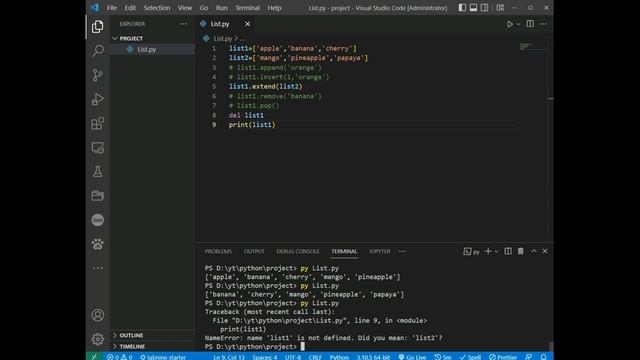Open the folder-shaped project manager icon

tap(98, 196)
